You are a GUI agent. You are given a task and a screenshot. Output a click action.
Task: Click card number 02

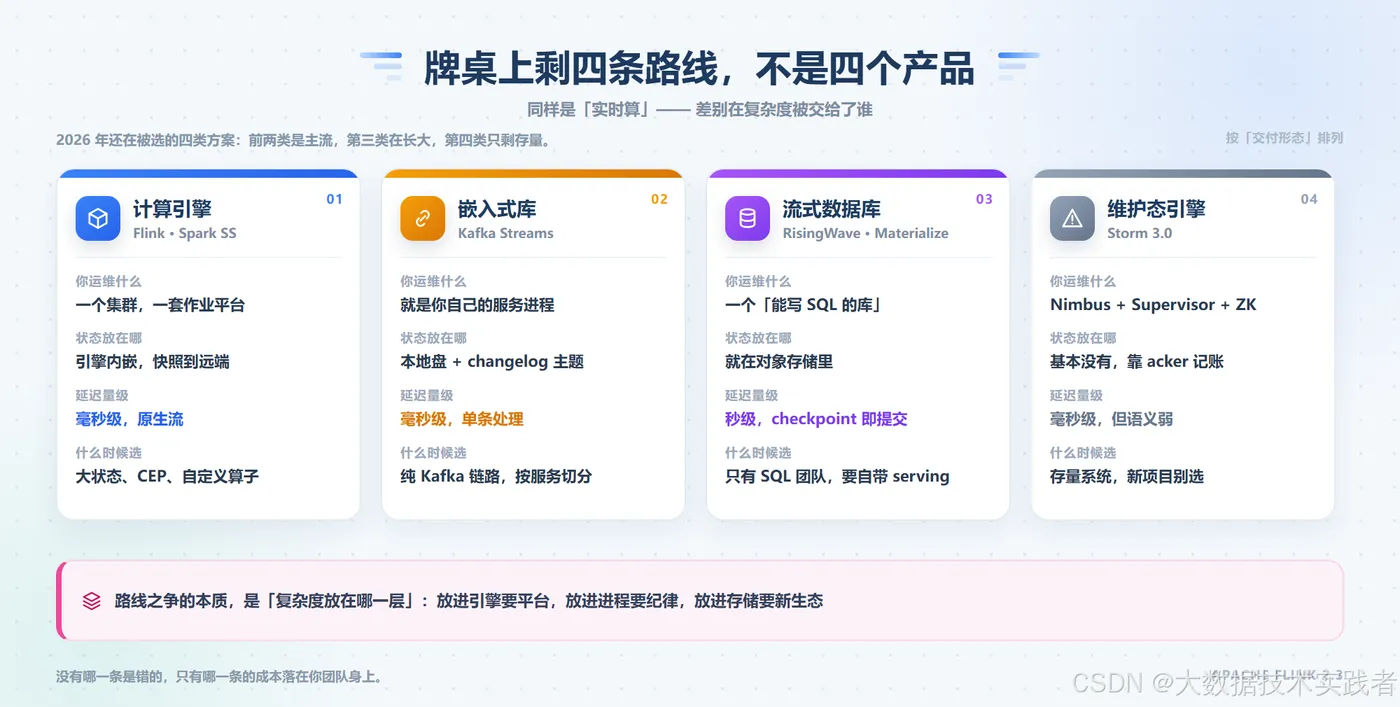pyautogui.click(x=659, y=199)
